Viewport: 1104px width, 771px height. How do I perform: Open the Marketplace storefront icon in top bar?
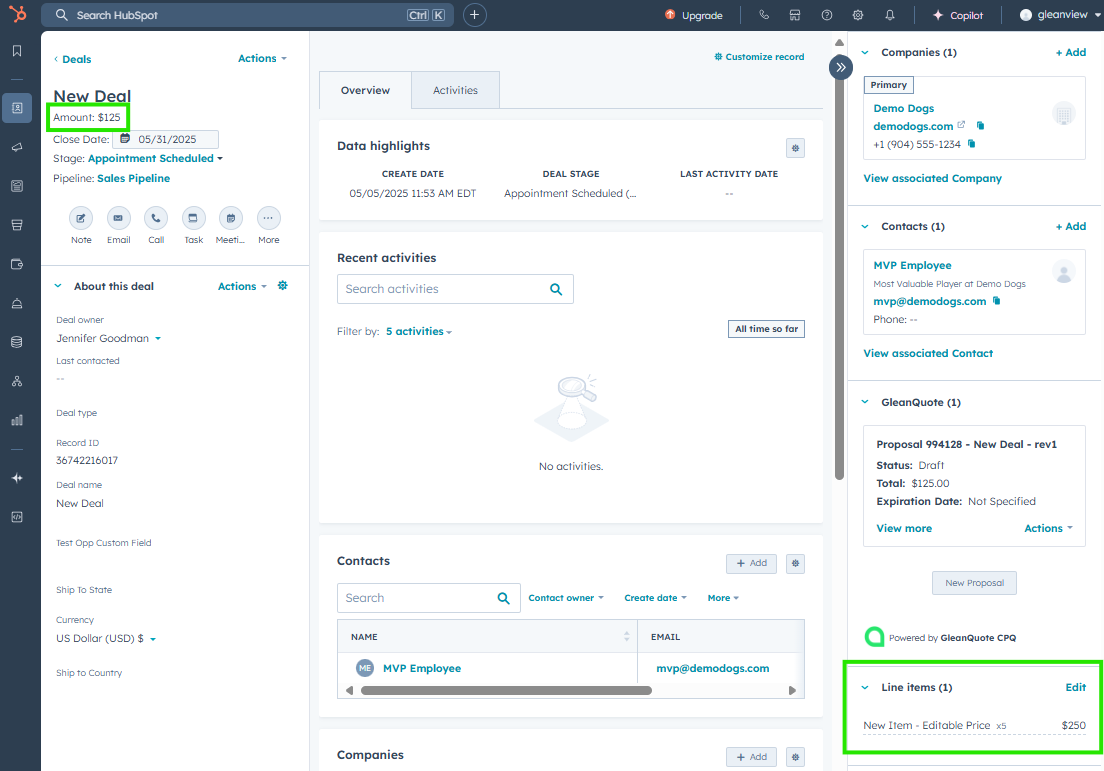pyautogui.click(x=795, y=15)
